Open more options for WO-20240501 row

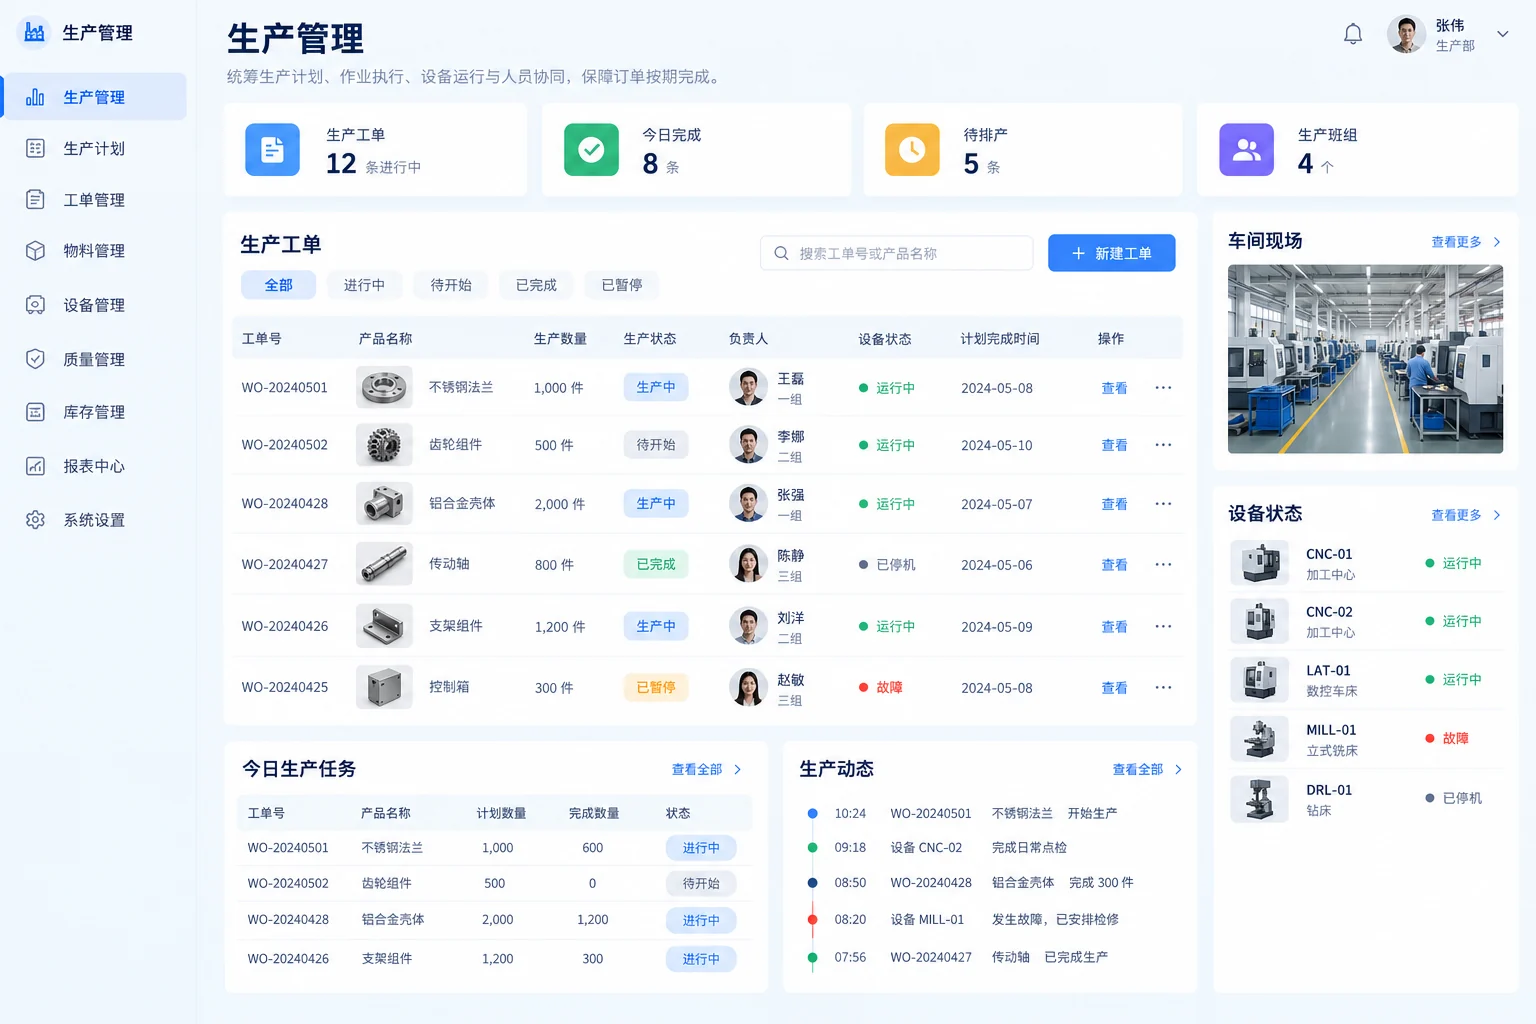point(1163,387)
